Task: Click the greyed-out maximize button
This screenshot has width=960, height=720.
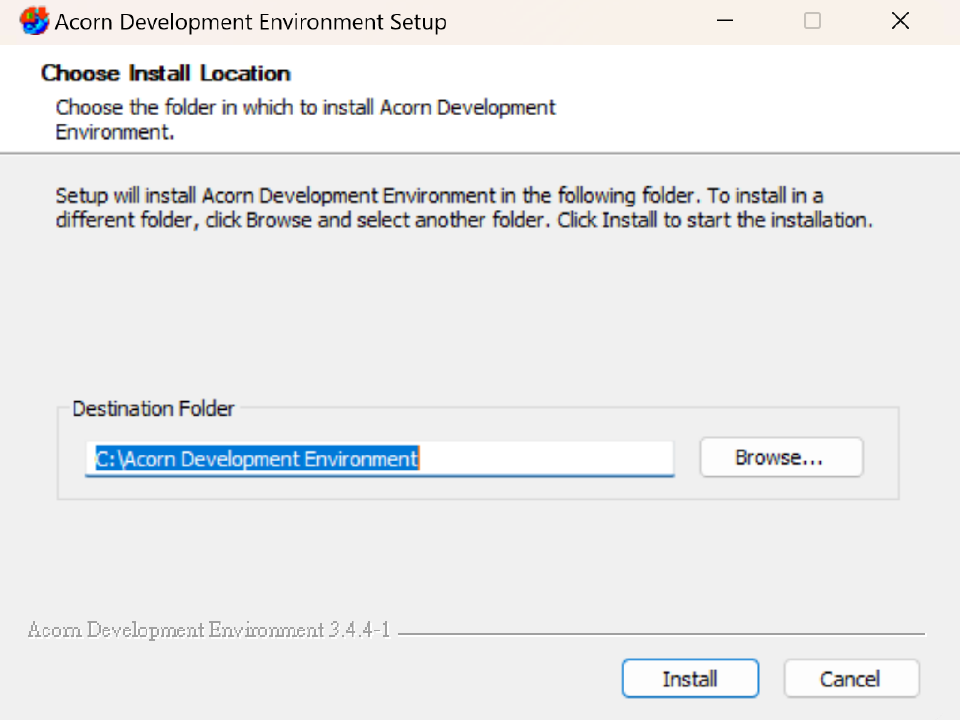Action: tap(812, 21)
